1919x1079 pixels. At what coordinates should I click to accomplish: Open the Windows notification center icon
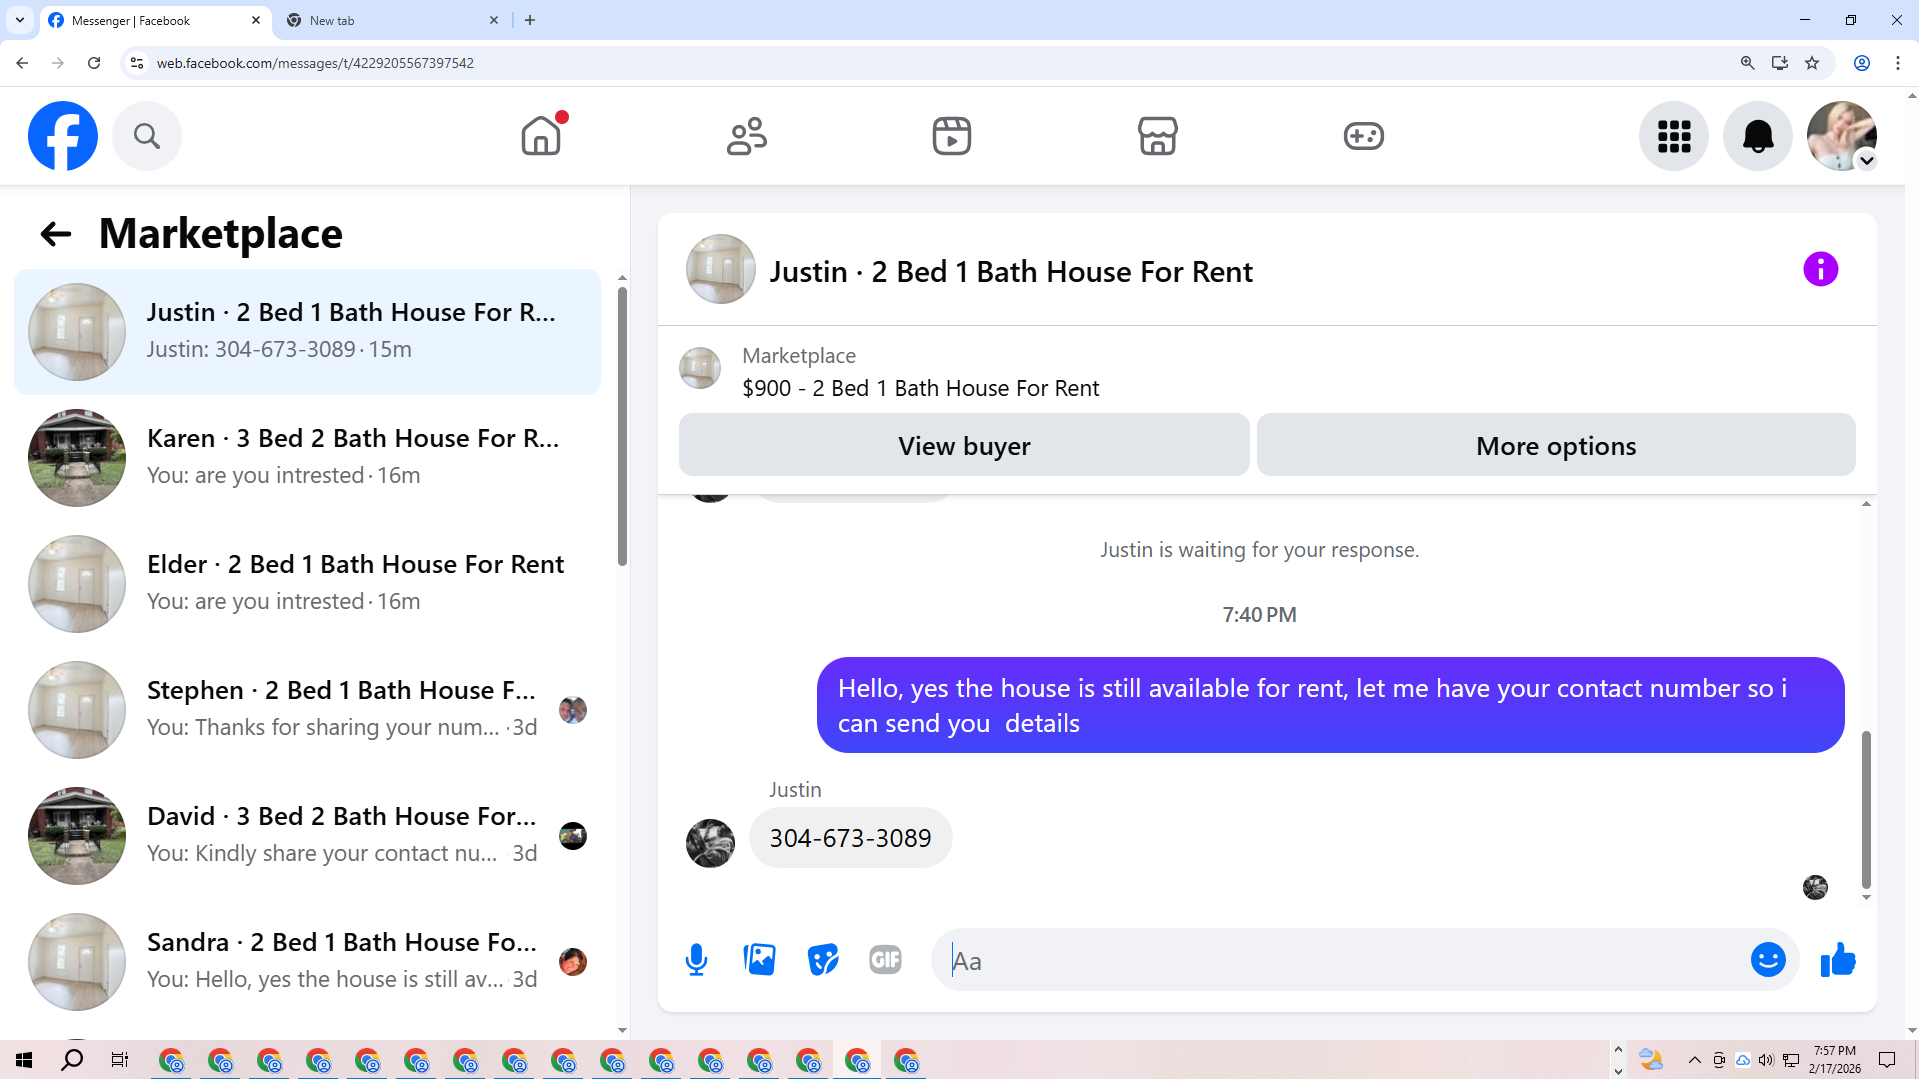point(1887,1060)
